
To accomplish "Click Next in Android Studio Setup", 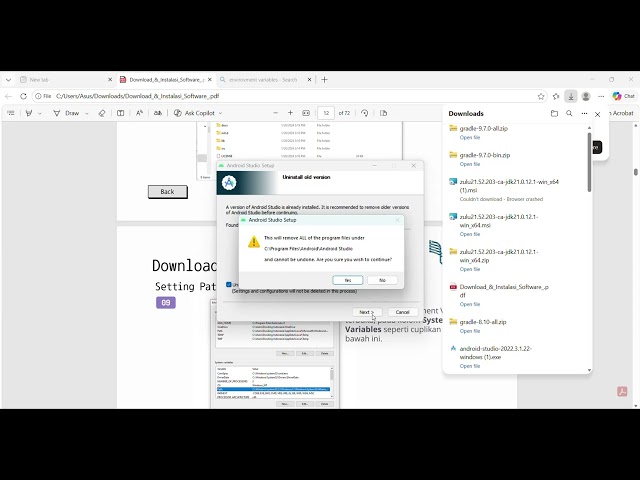I will [367, 312].
